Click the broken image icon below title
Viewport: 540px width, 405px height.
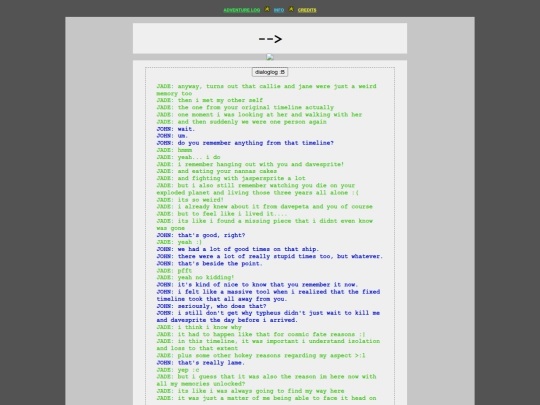click(270, 57)
